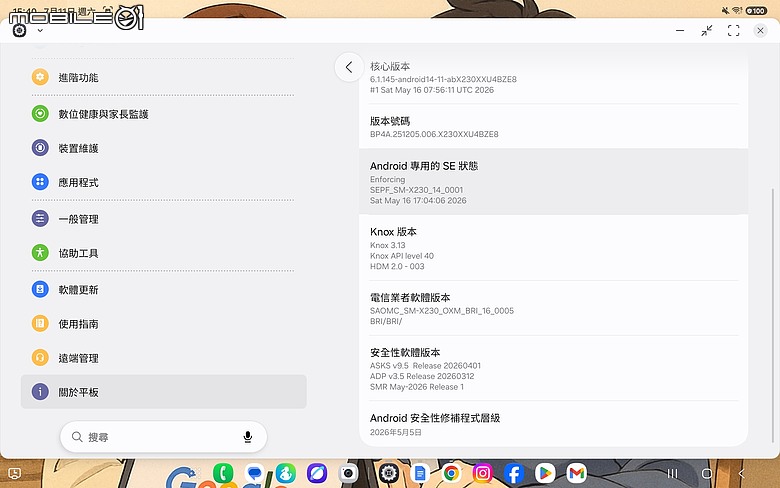
Task: Switch window to fullscreen mode
Action: click(x=733, y=31)
